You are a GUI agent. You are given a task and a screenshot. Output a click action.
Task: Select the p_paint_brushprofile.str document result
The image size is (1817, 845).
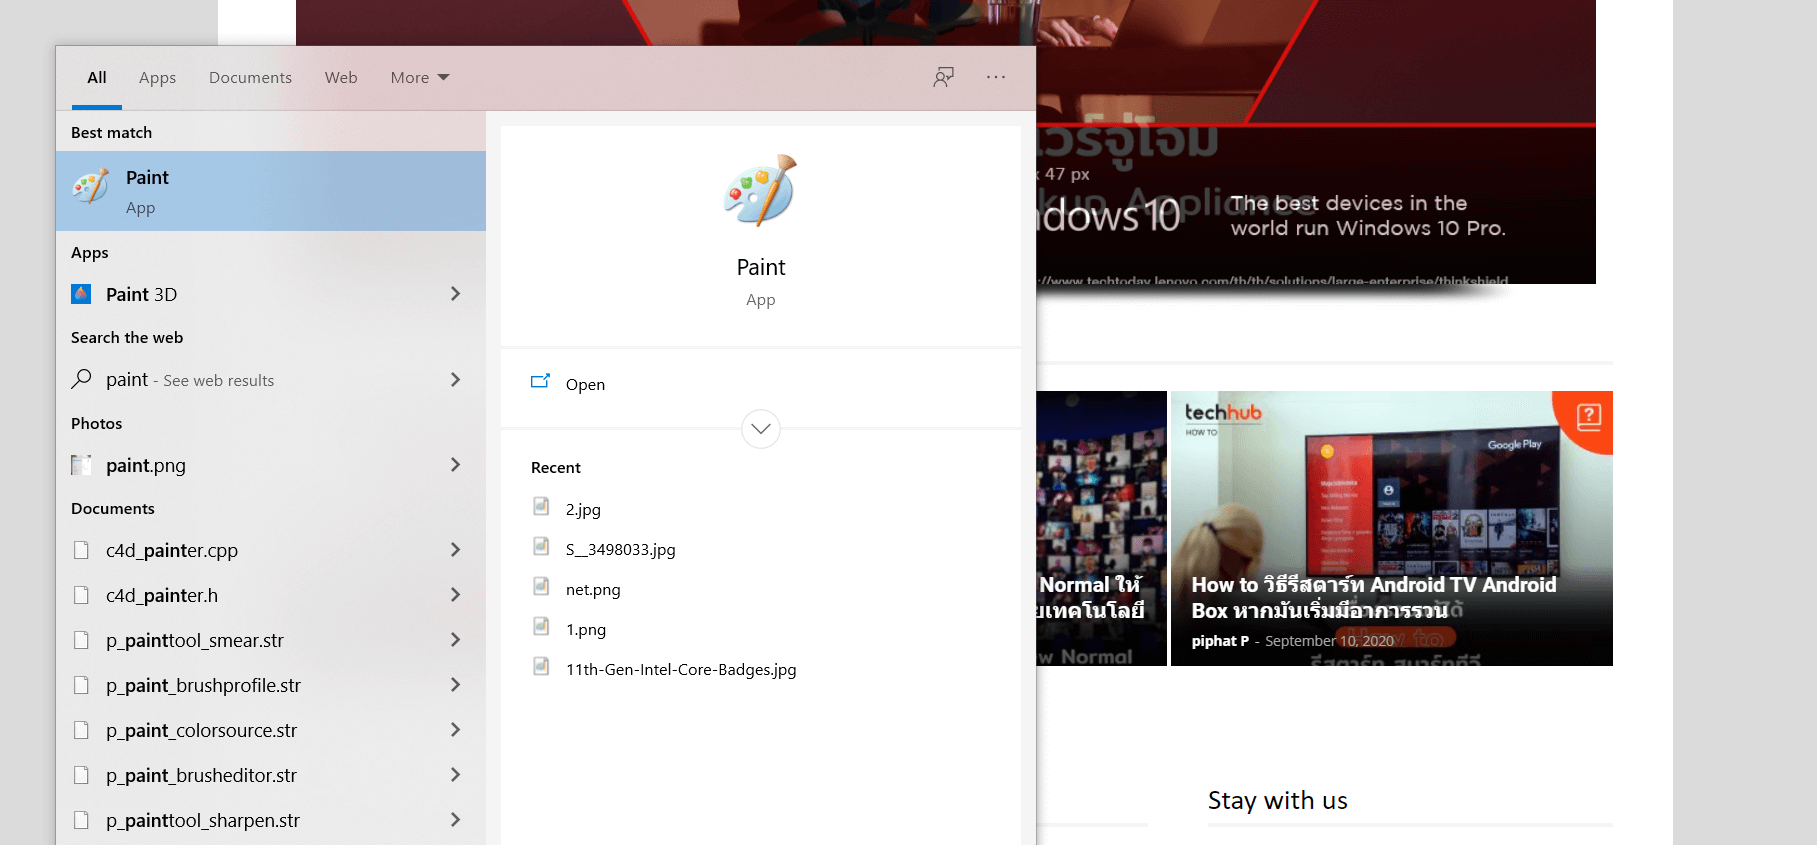pyautogui.click(x=271, y=685)
